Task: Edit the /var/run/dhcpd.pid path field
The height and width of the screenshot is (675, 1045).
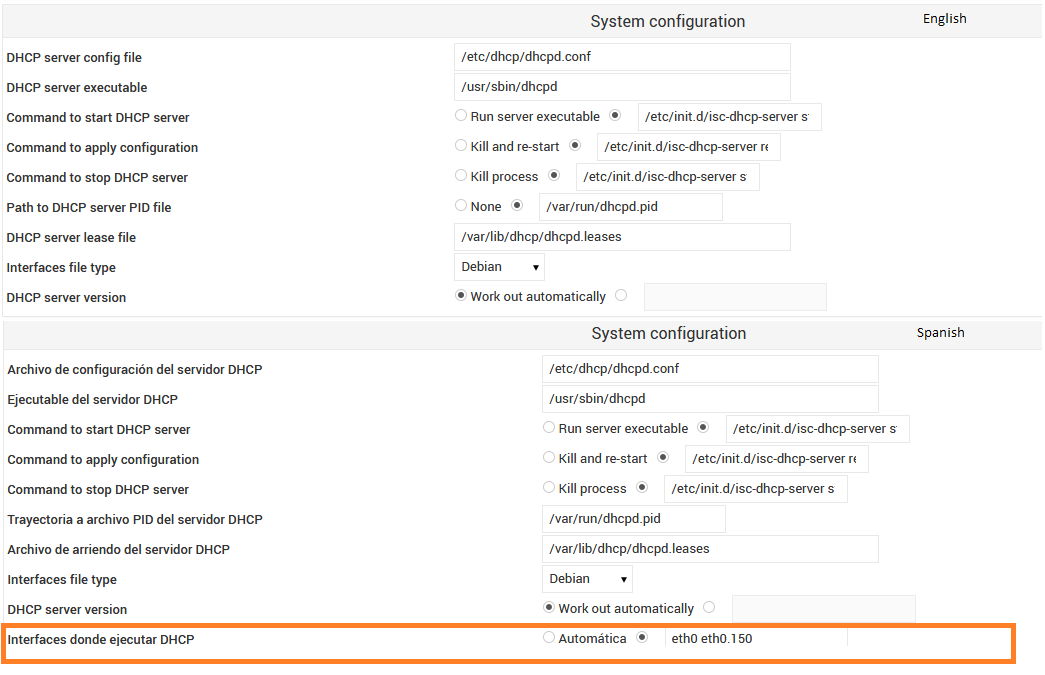Action: pos(630,206)
